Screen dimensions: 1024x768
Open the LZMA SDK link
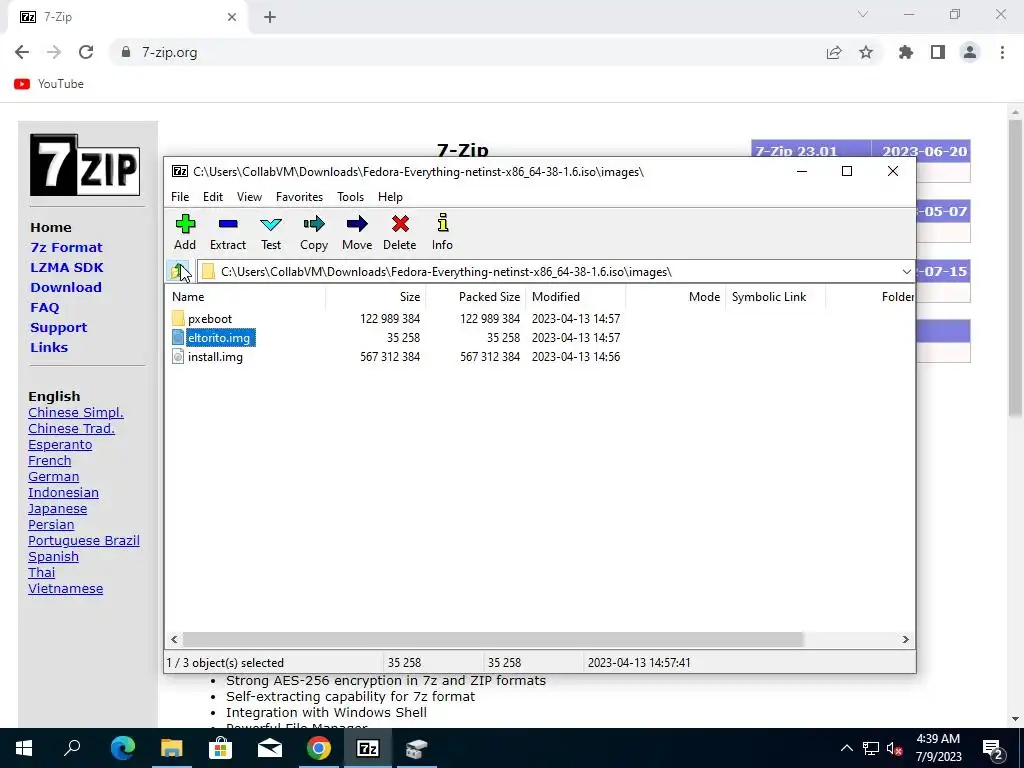click(67, 267)
